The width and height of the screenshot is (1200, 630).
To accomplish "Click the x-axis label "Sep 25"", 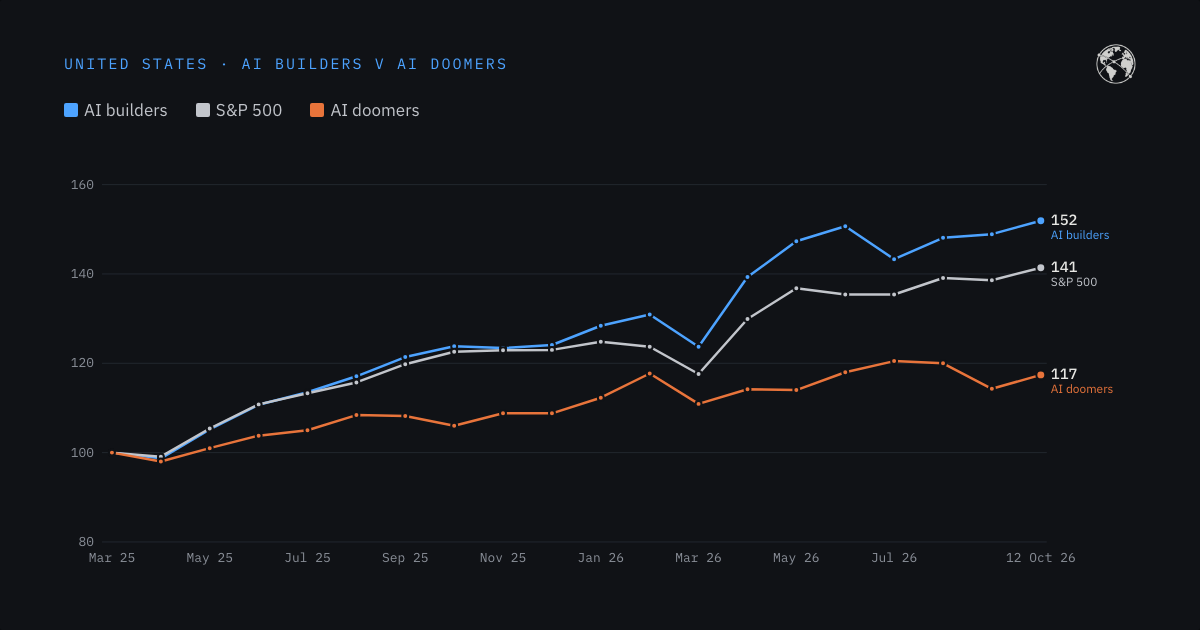I will click(x=405, y=558).
